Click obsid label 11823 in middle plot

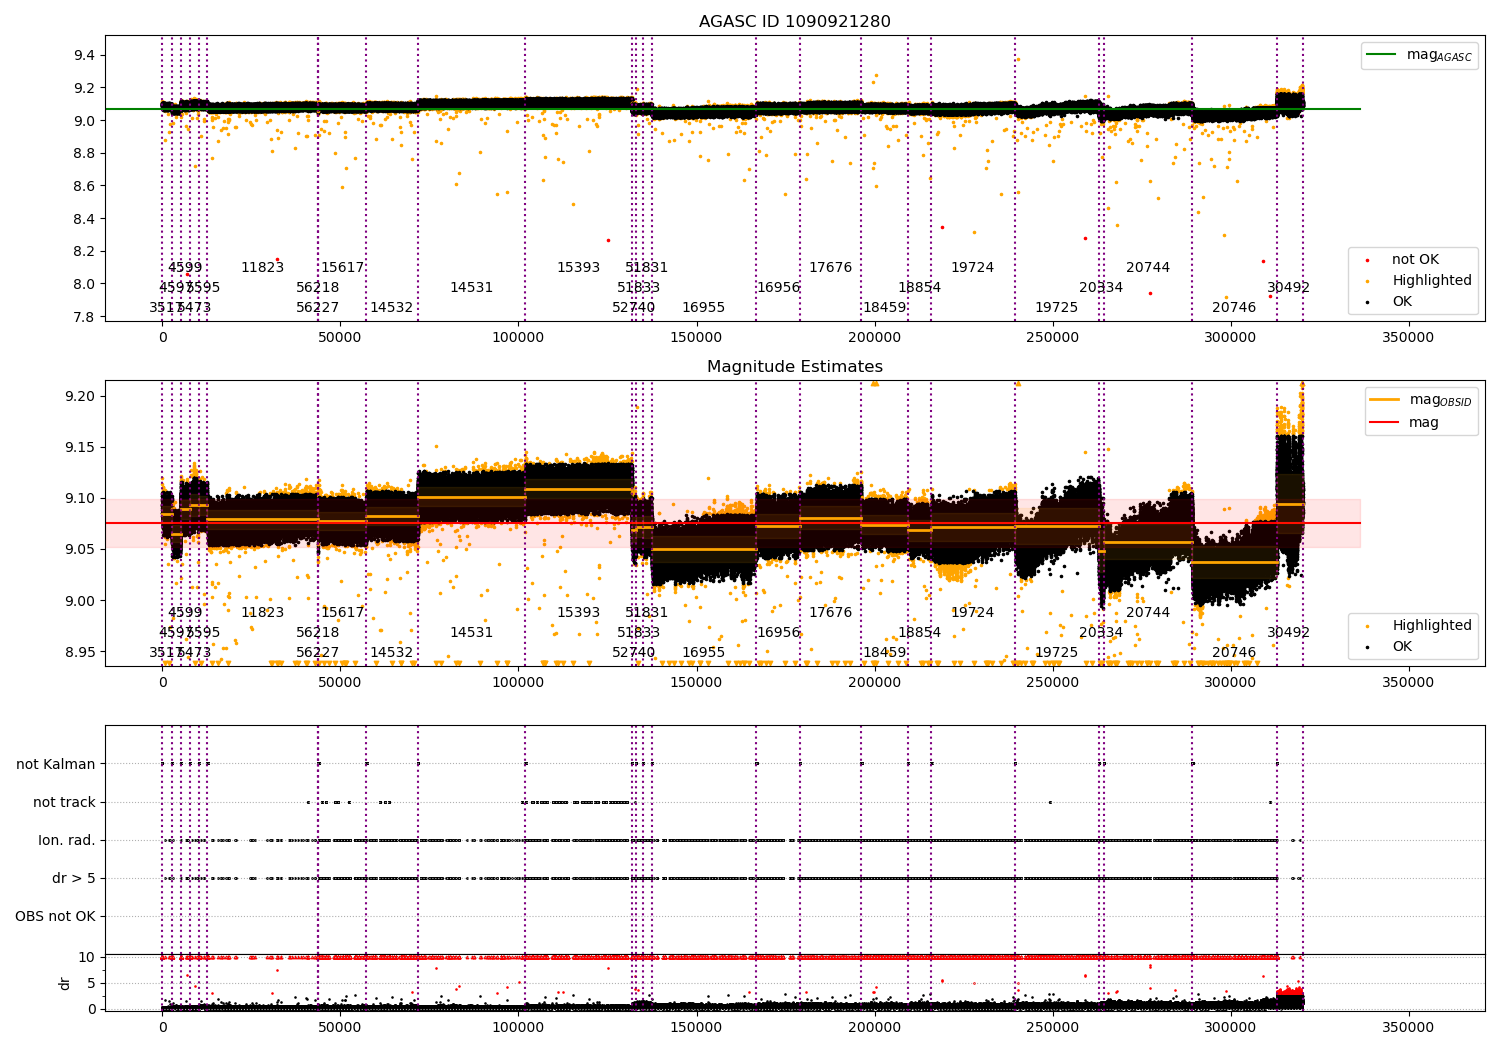[262, 613]
